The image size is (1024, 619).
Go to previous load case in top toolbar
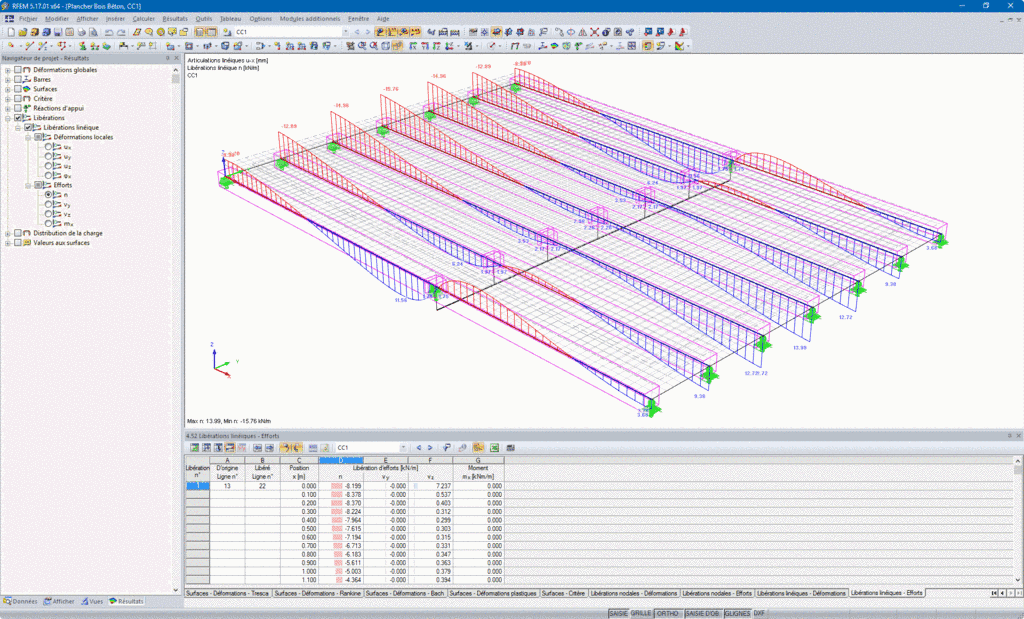click(357, 31)
